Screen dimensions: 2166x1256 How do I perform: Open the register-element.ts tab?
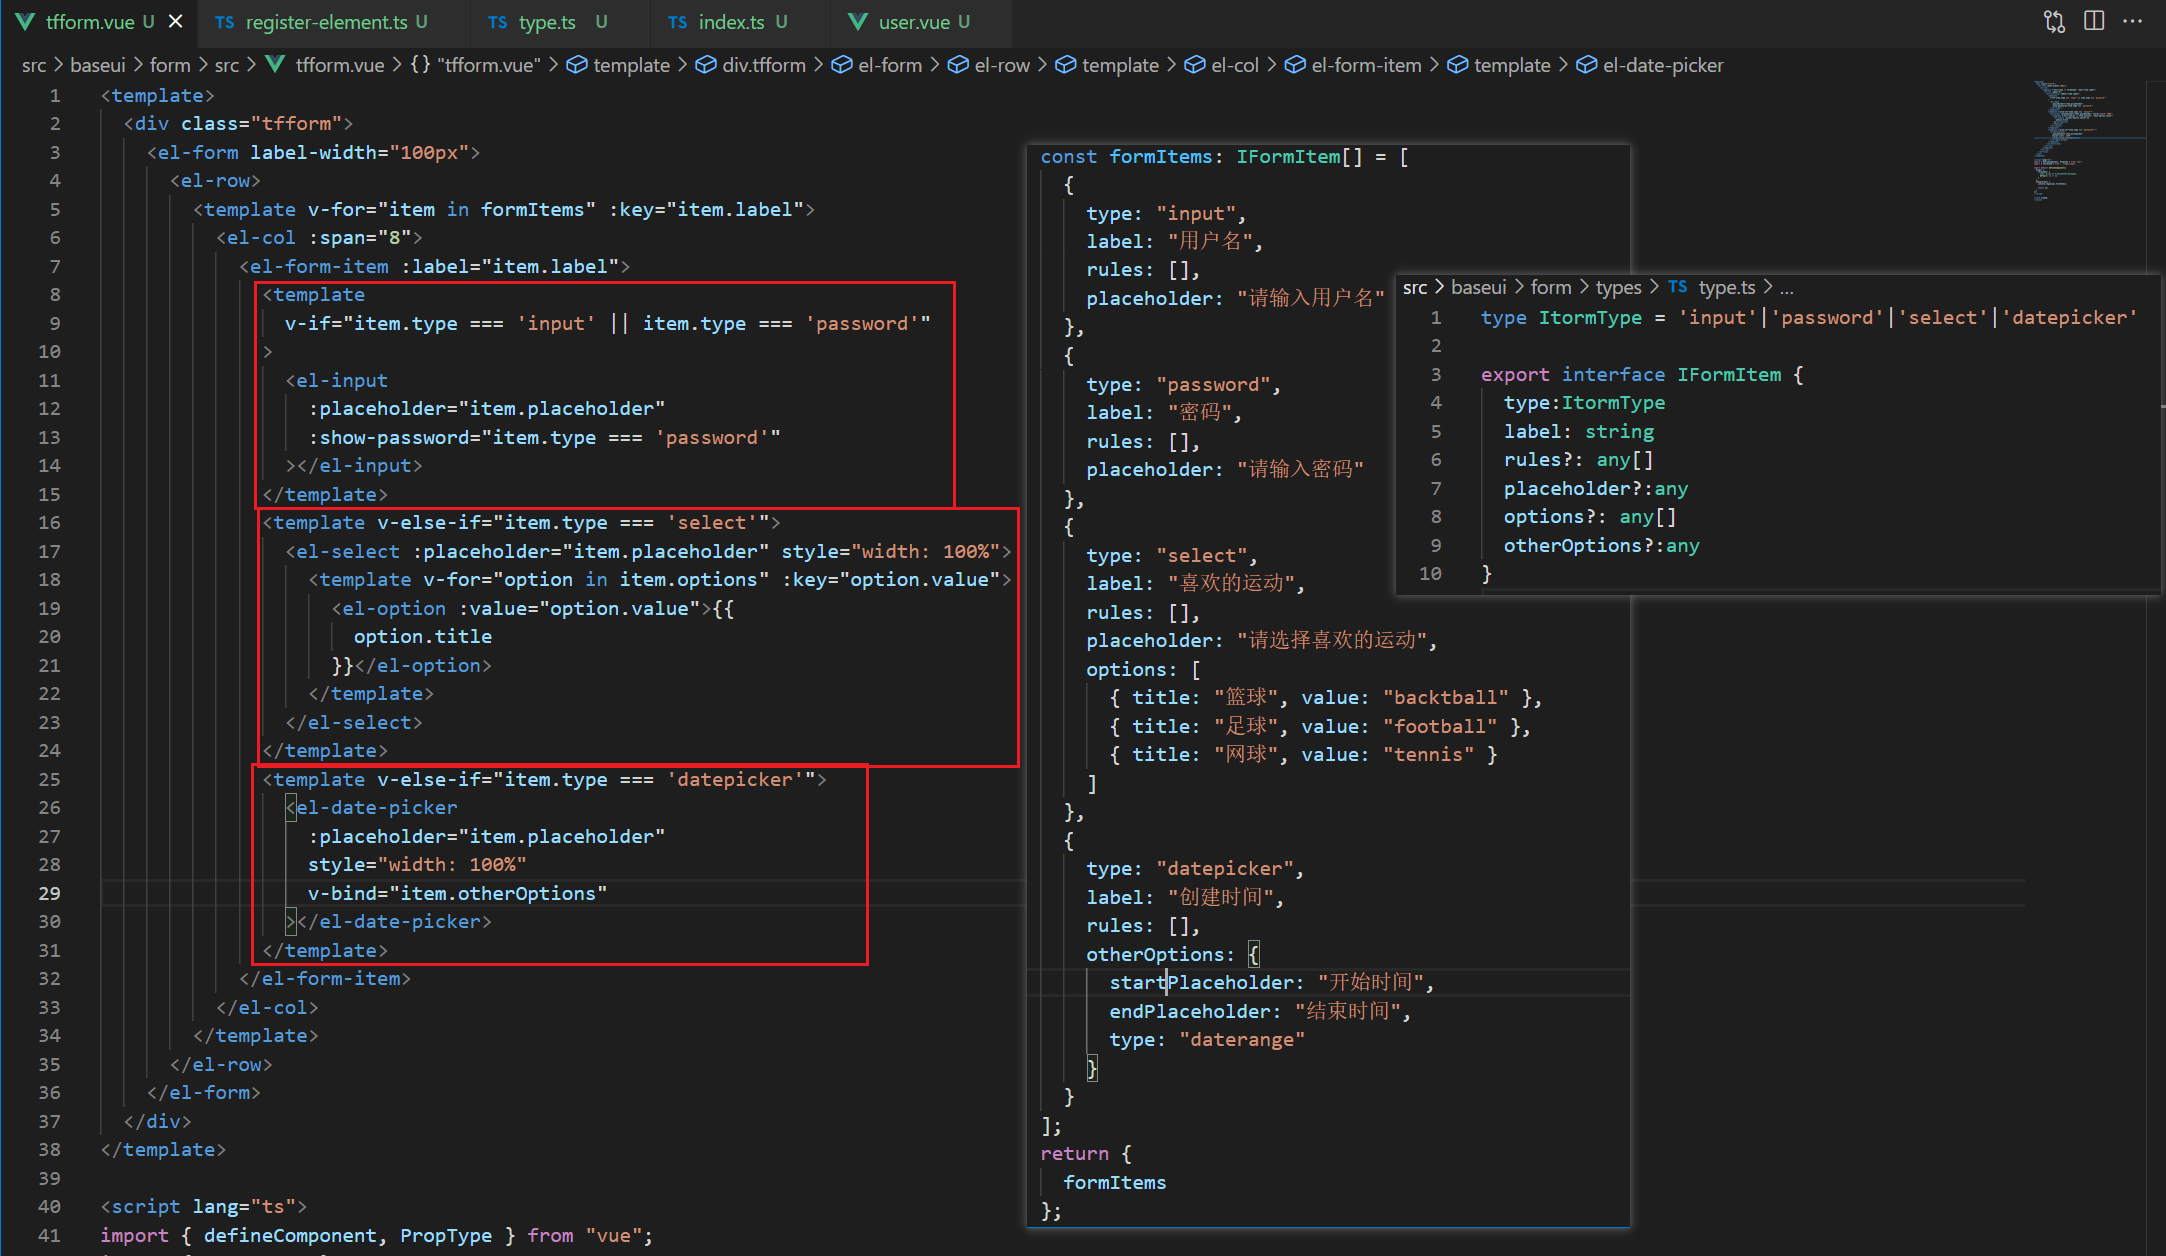click(x=326, y=21)
